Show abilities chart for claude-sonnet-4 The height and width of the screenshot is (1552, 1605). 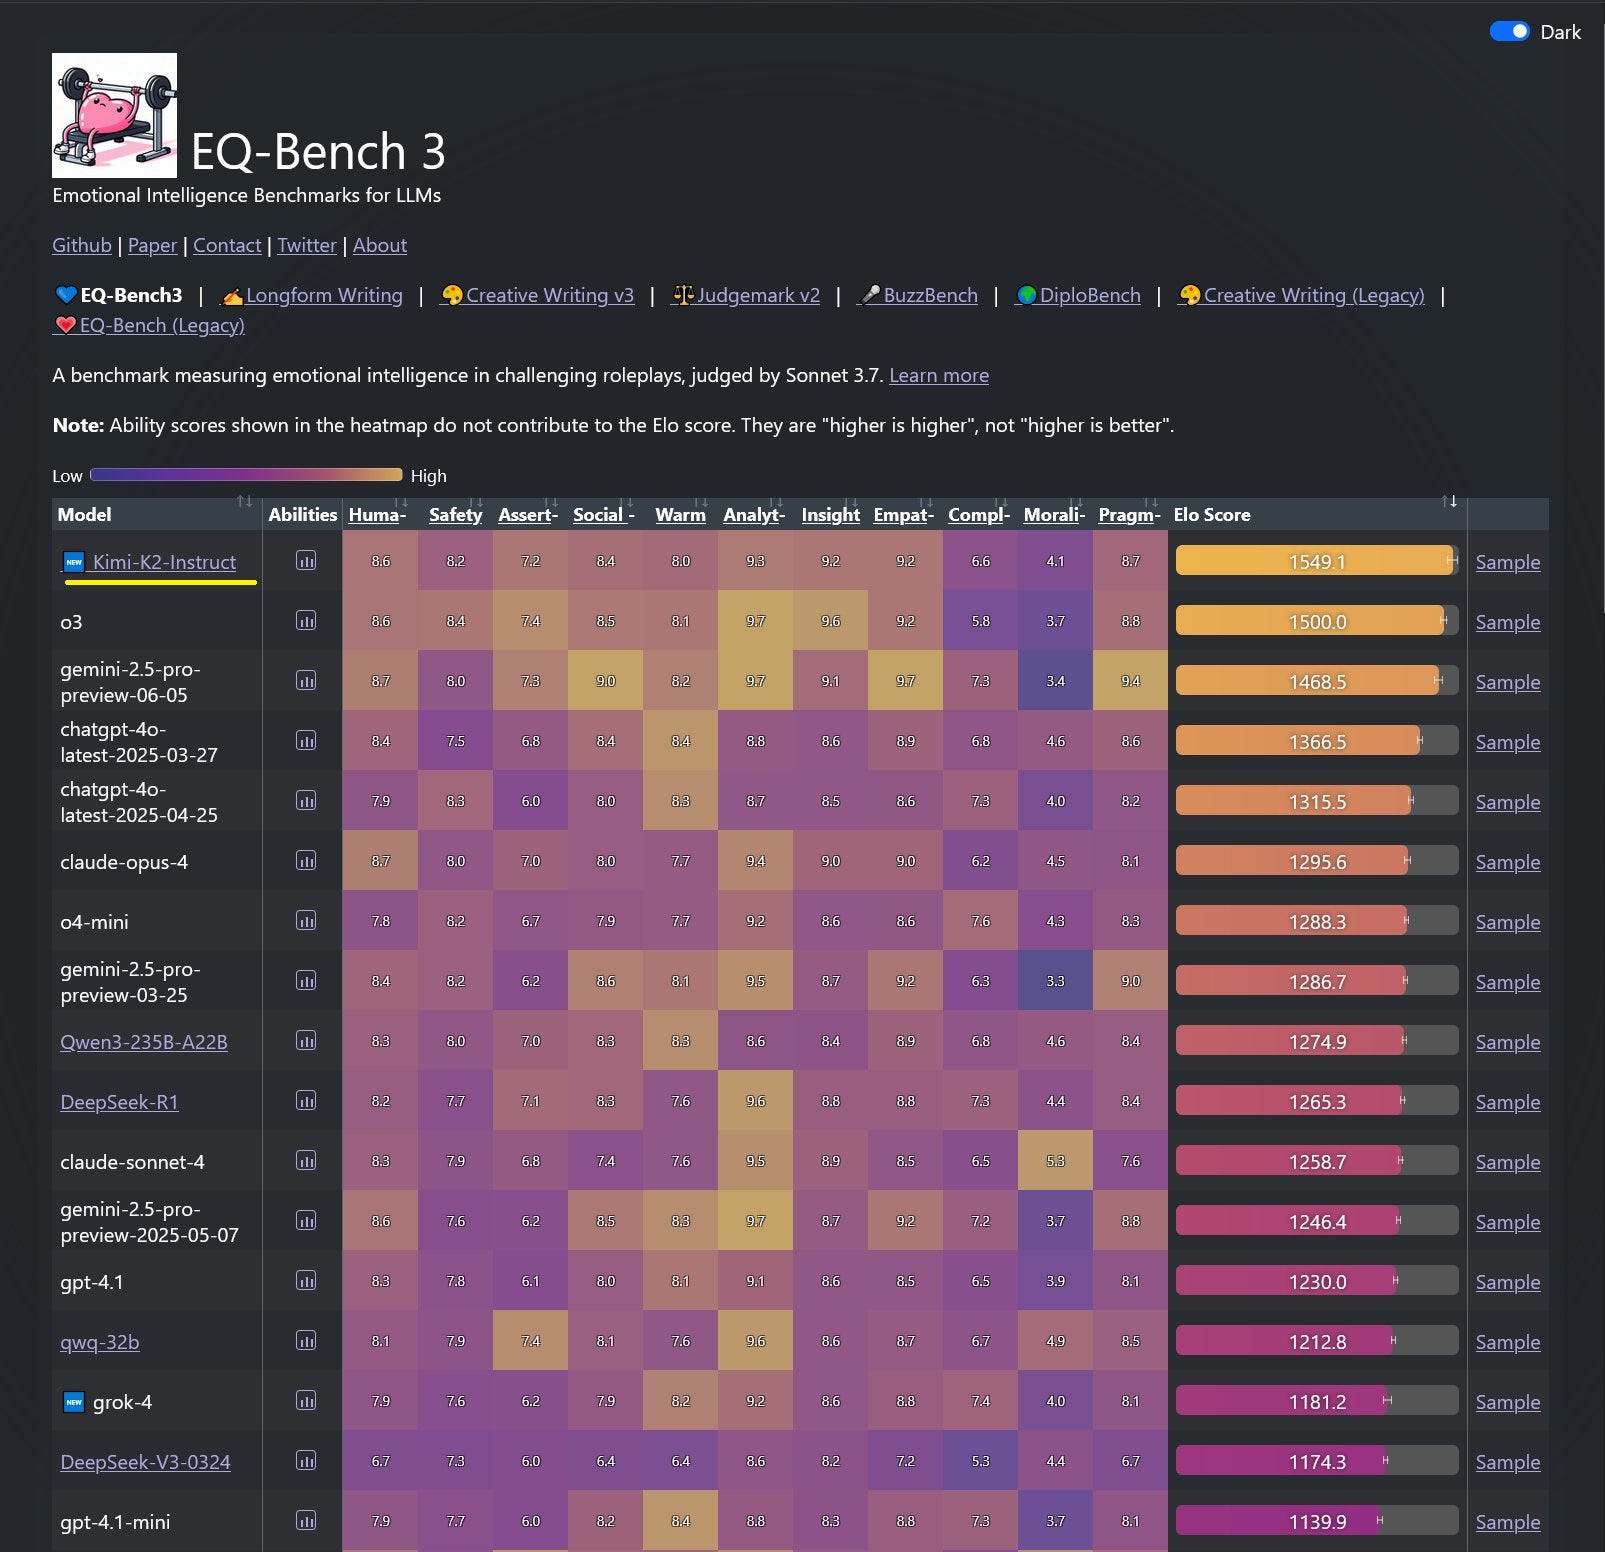pos(306,1160)
